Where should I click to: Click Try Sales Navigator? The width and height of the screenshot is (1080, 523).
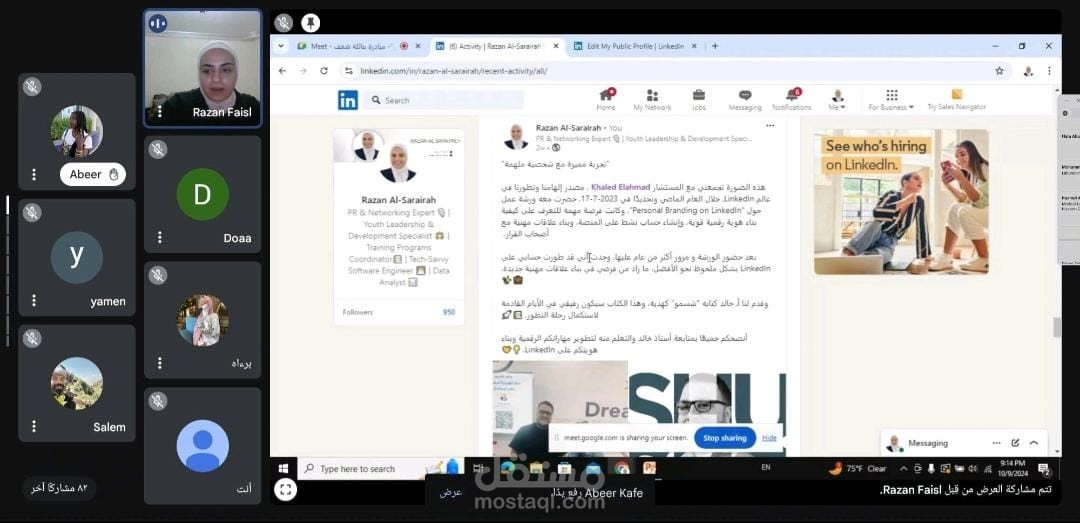pyautogui.click(x=956, y=100)
